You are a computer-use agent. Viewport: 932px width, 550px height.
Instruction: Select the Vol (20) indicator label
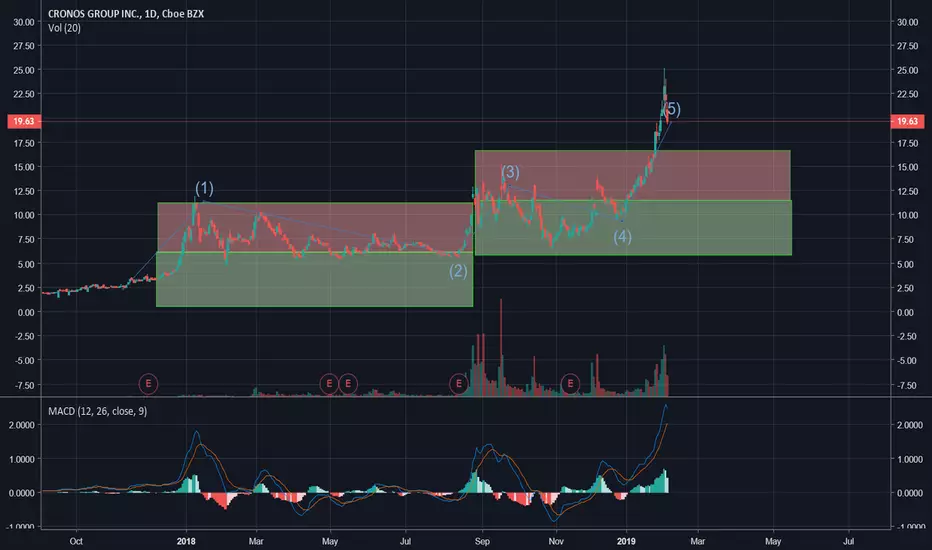(64, 28)
